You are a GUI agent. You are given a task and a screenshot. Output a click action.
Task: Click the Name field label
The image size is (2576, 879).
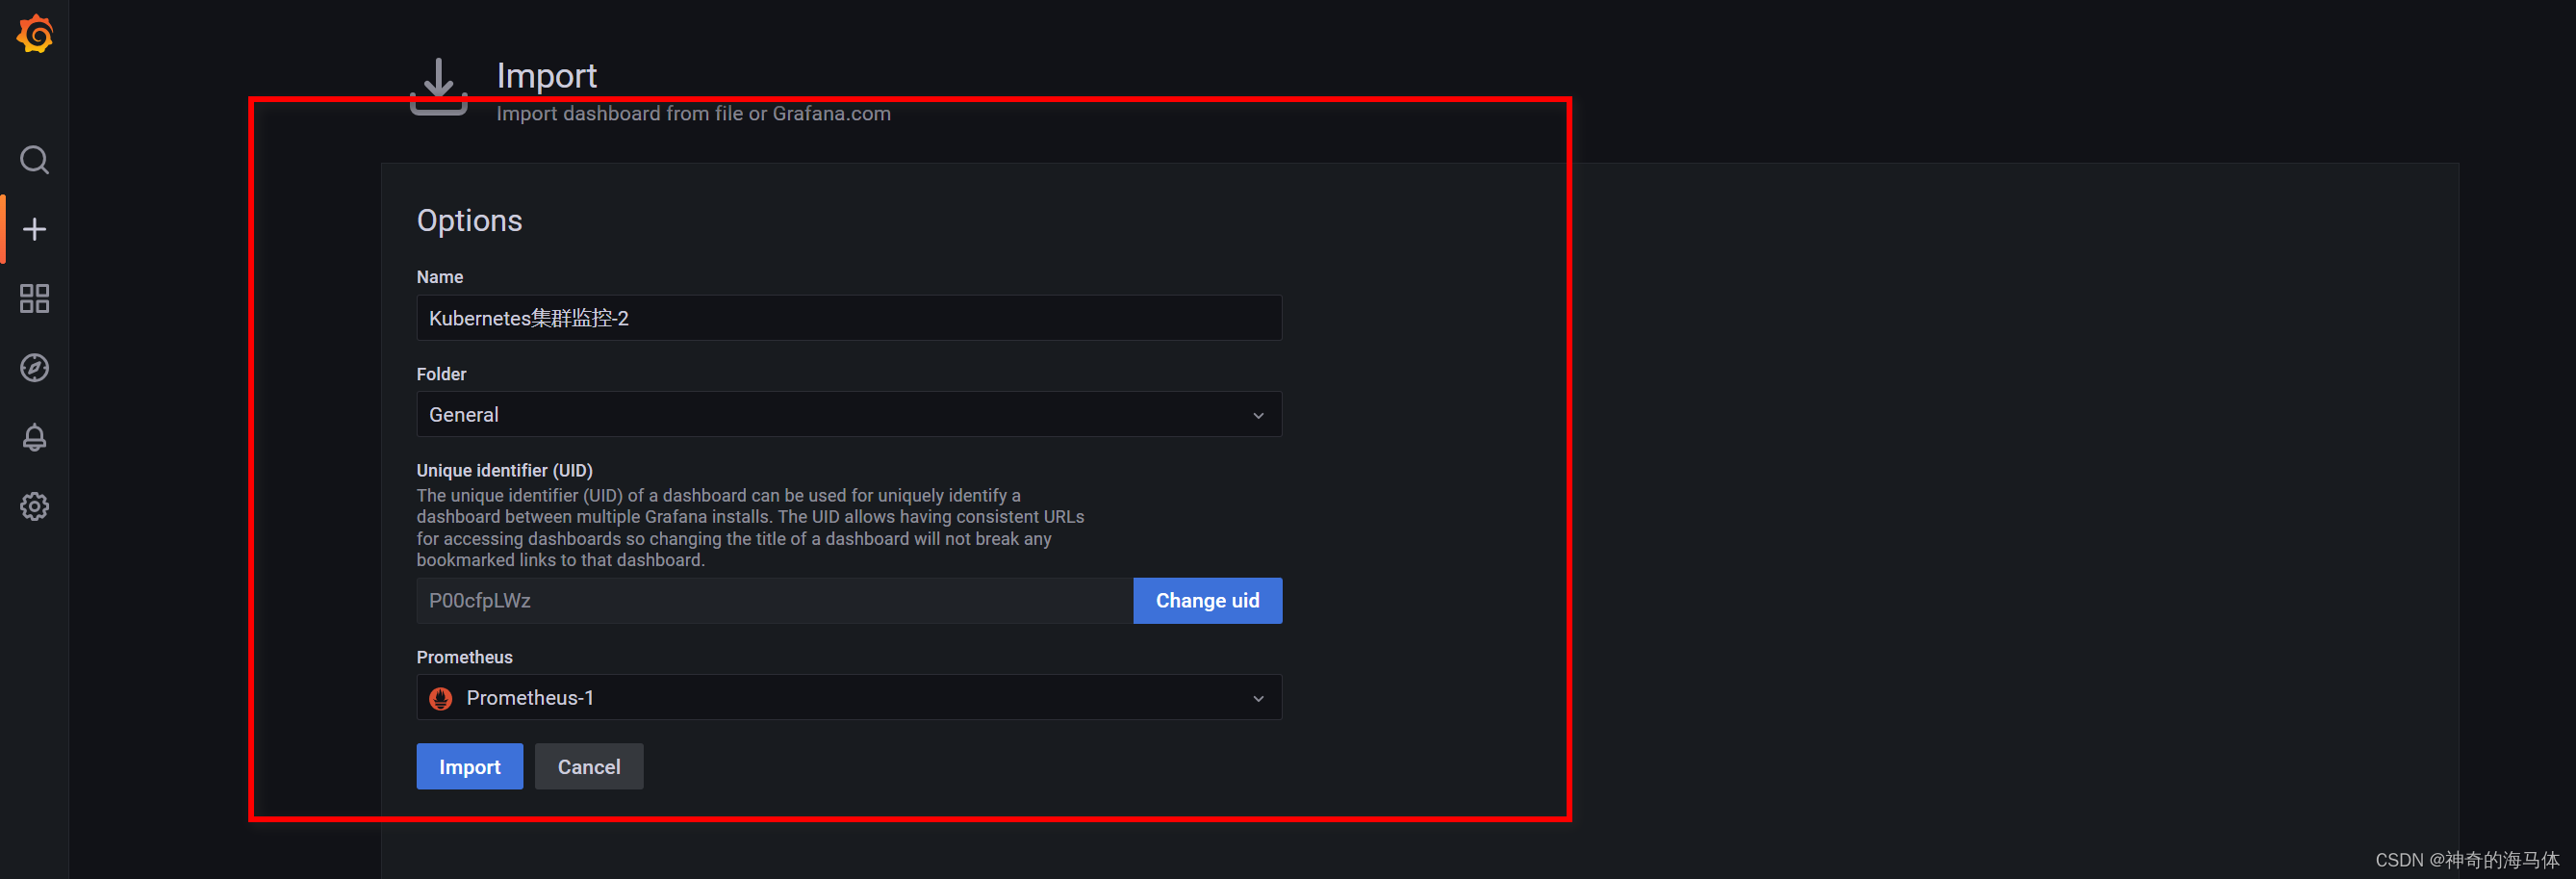[440, 277]
